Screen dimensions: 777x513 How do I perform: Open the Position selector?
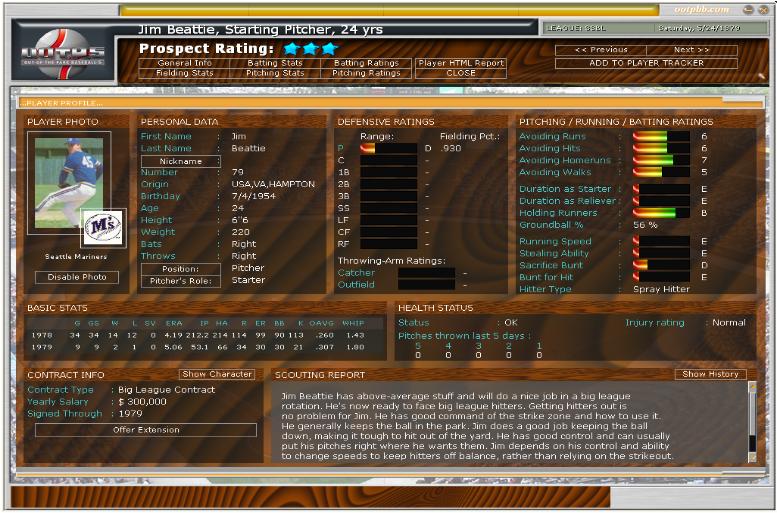pyautogui.click(x=180, y=268)
